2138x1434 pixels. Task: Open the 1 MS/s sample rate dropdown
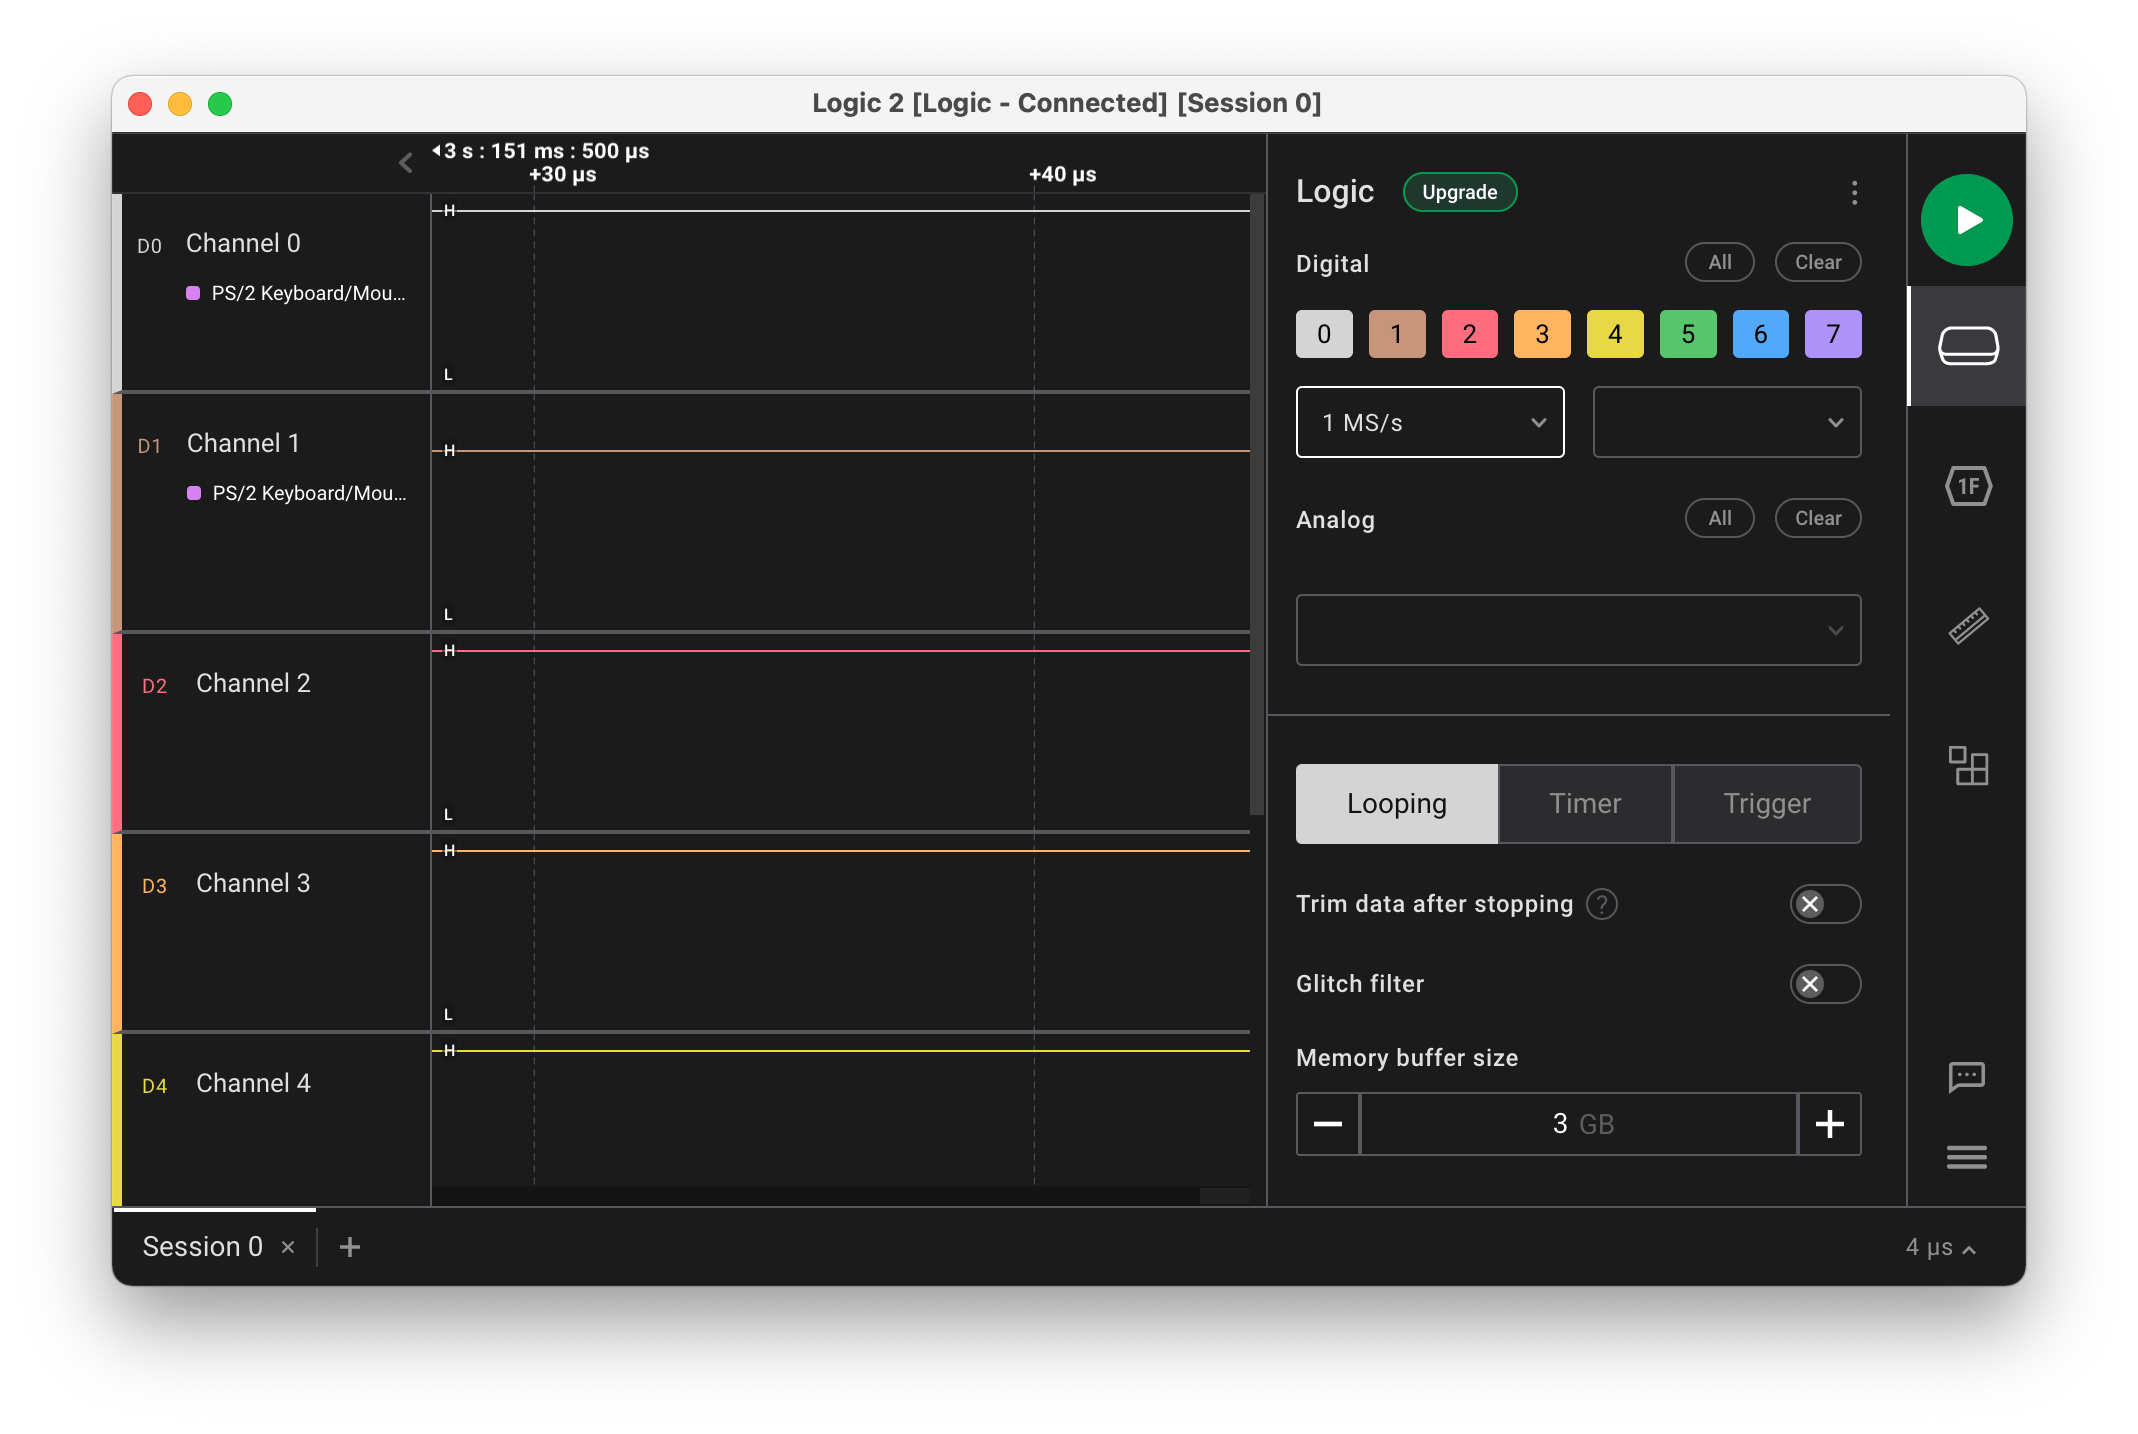(1430, 422)
